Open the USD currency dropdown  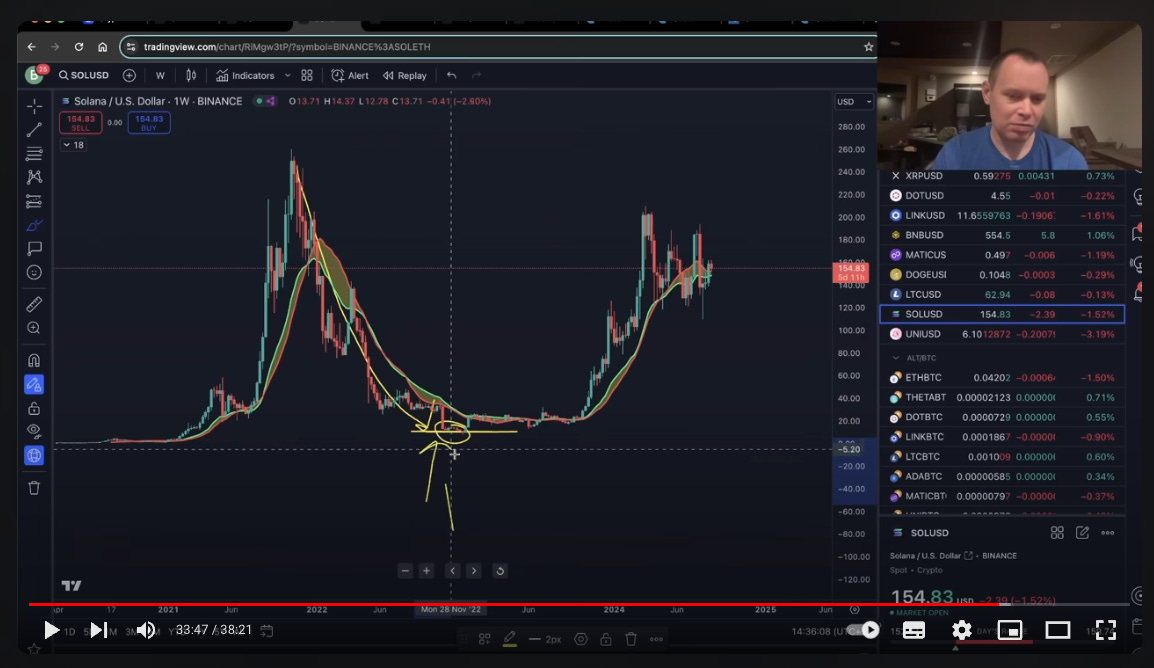point(854,102)
